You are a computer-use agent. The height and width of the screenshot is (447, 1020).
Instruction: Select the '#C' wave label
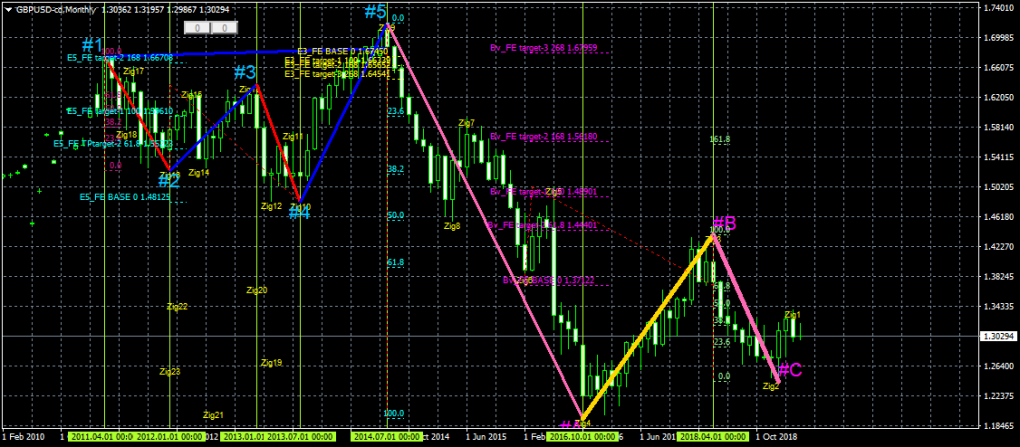click(790, 370)
